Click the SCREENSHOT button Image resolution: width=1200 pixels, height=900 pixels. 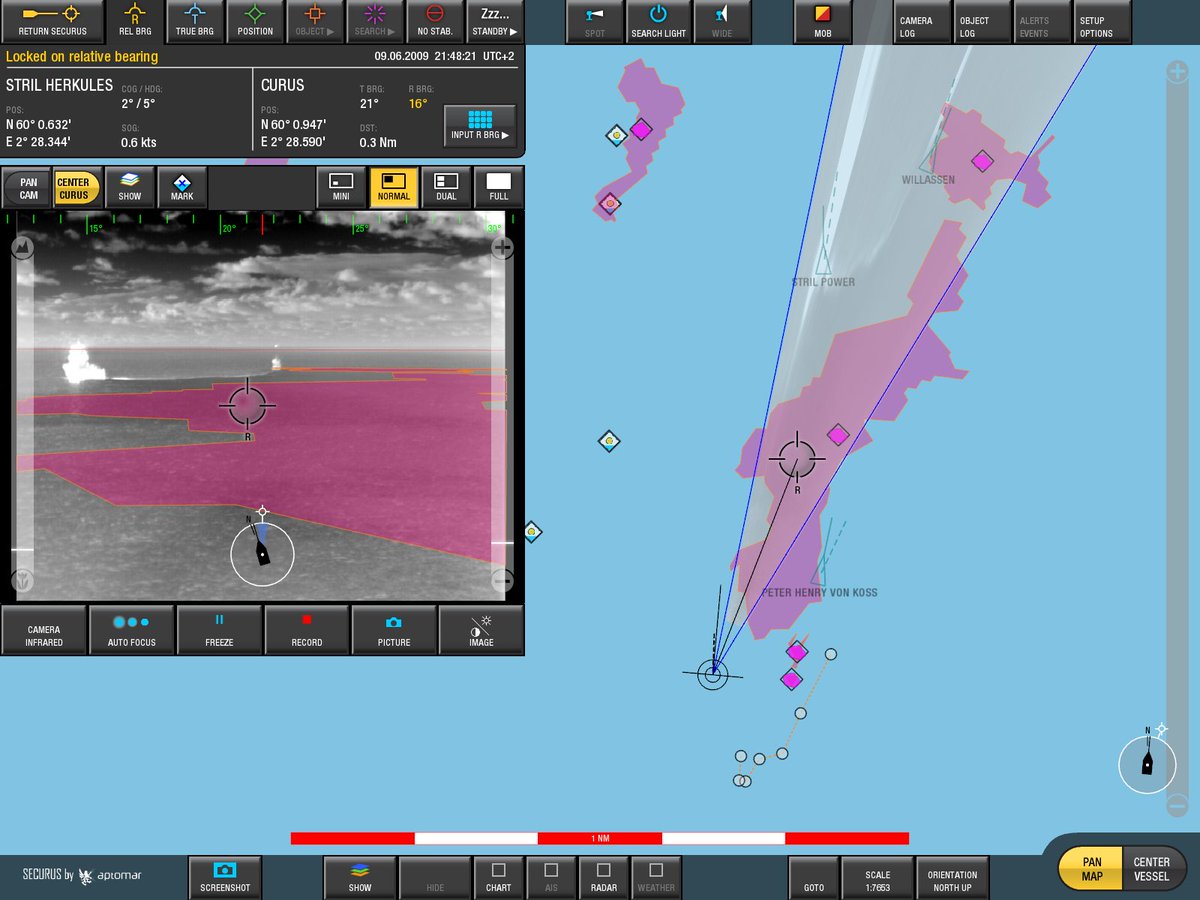pyautogui.click(x=225, y=877)
